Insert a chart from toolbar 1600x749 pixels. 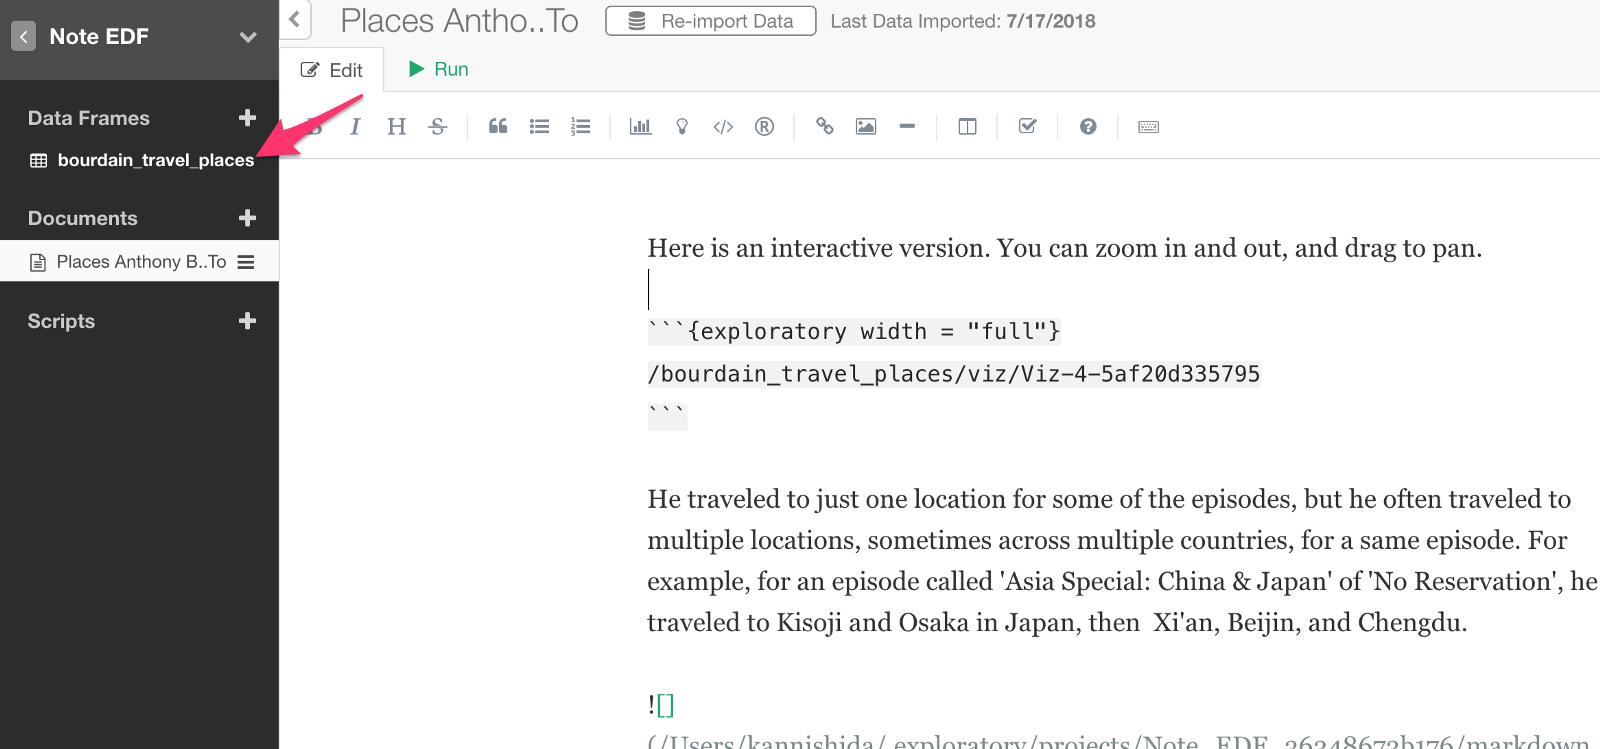click(640, 127)
